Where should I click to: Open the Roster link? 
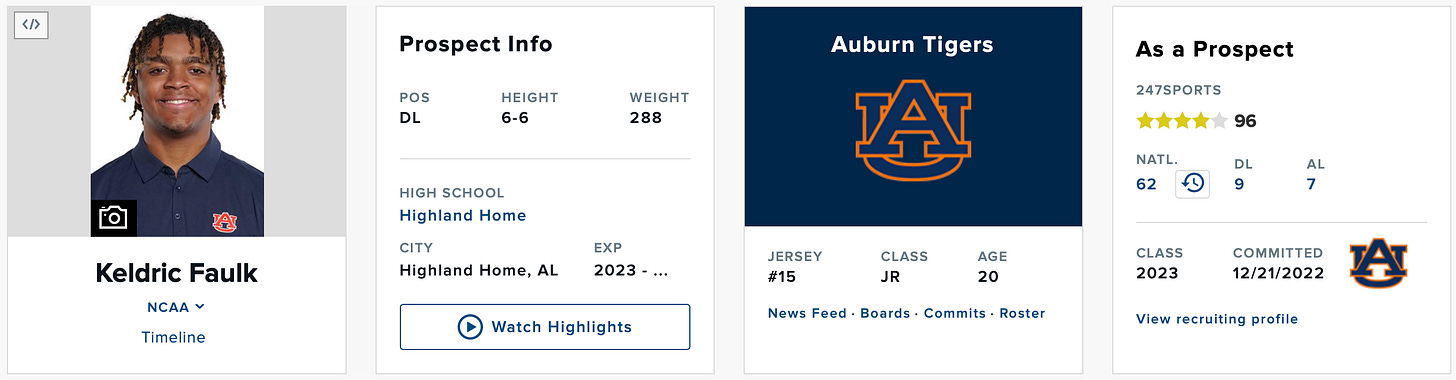1022,313
